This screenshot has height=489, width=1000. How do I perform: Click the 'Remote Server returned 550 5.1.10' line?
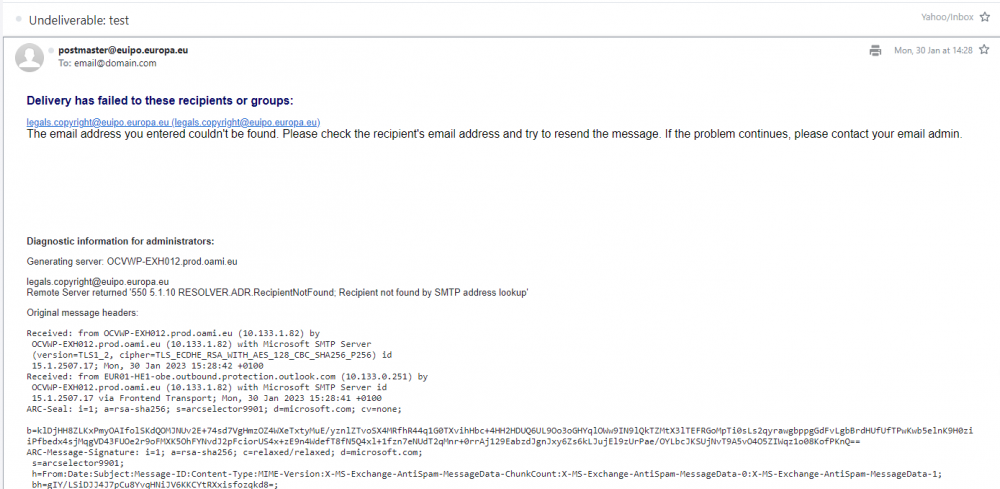[x=277, y=293]
